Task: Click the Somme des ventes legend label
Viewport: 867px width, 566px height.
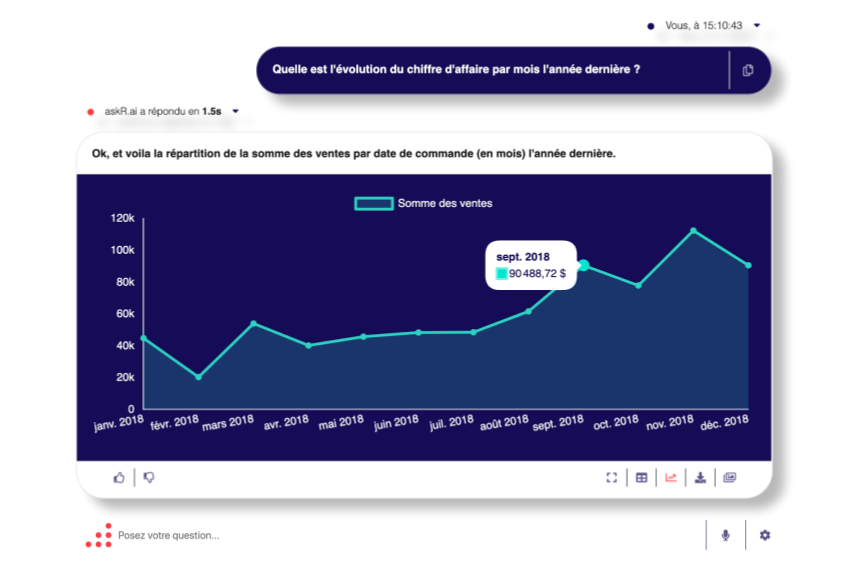Action: [x=445, y=203]
